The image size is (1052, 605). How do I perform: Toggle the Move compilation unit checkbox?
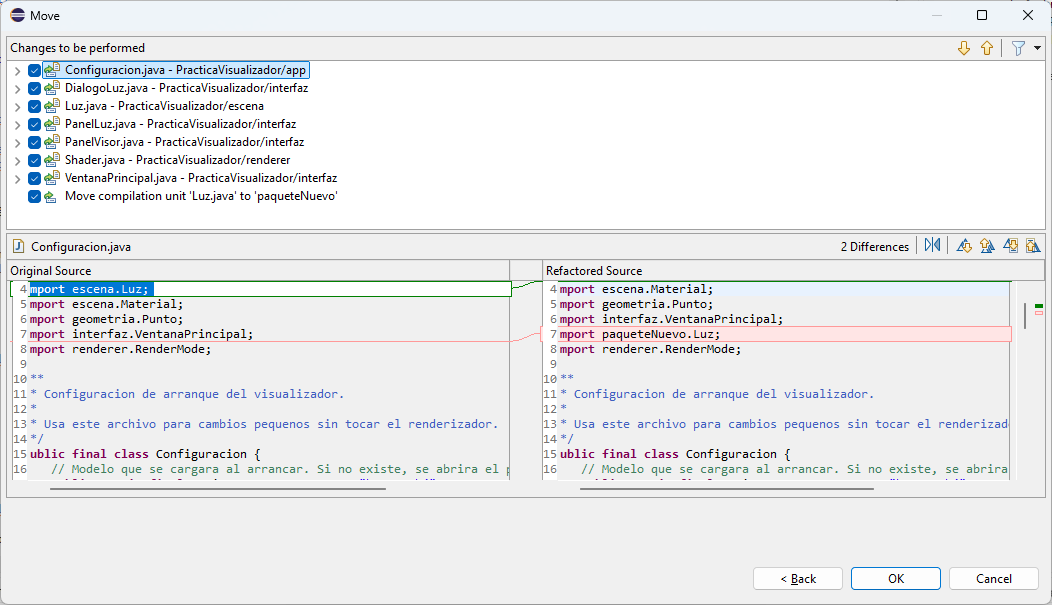click(34, 197)
